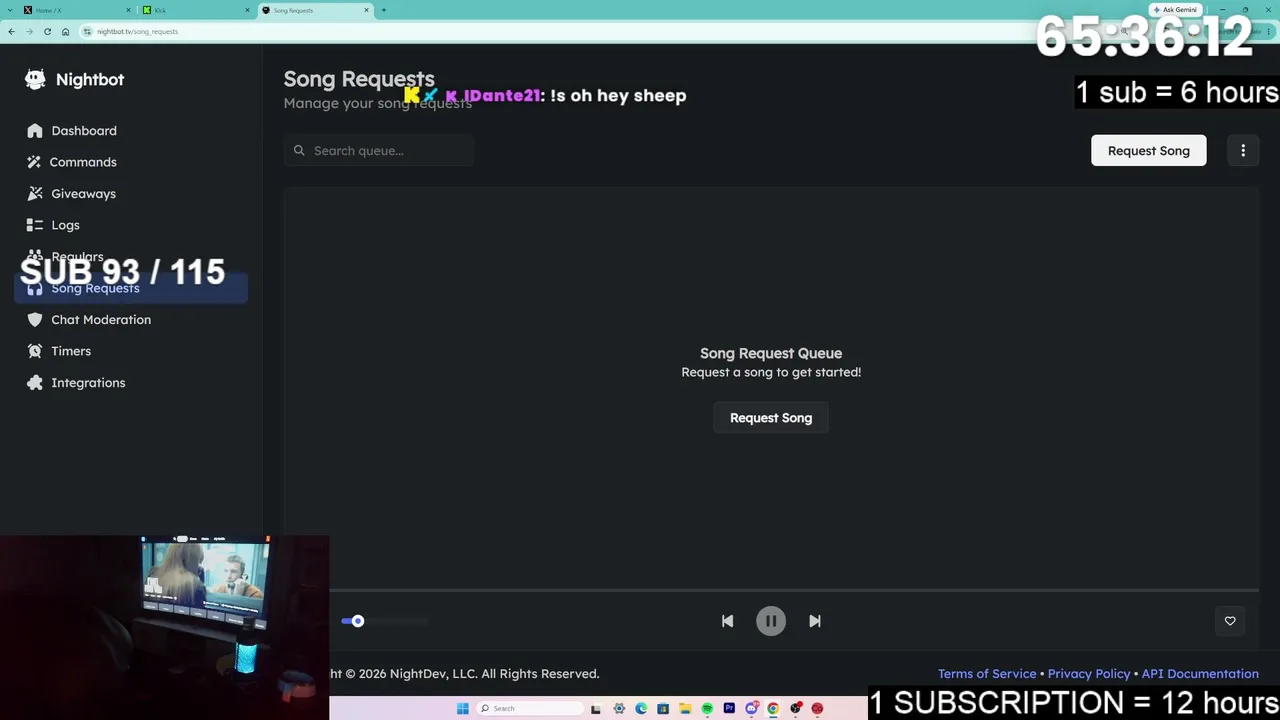This screenshot has height=720, width=1280.
Task: Open Spotify from the taskbar
Action: tap(707, 709)
